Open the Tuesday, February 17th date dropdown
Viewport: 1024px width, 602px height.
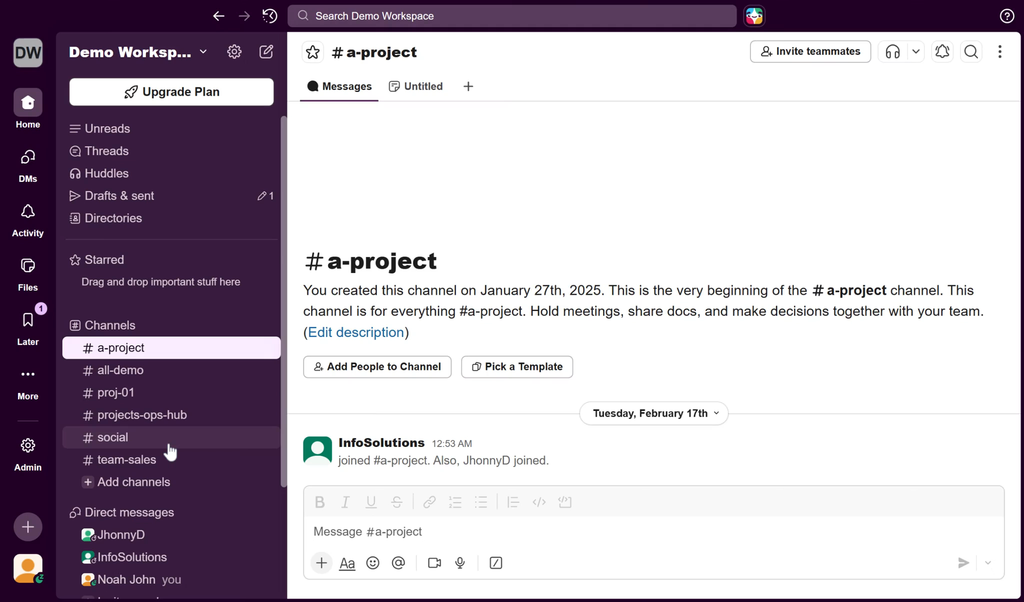tap(654, 413)
